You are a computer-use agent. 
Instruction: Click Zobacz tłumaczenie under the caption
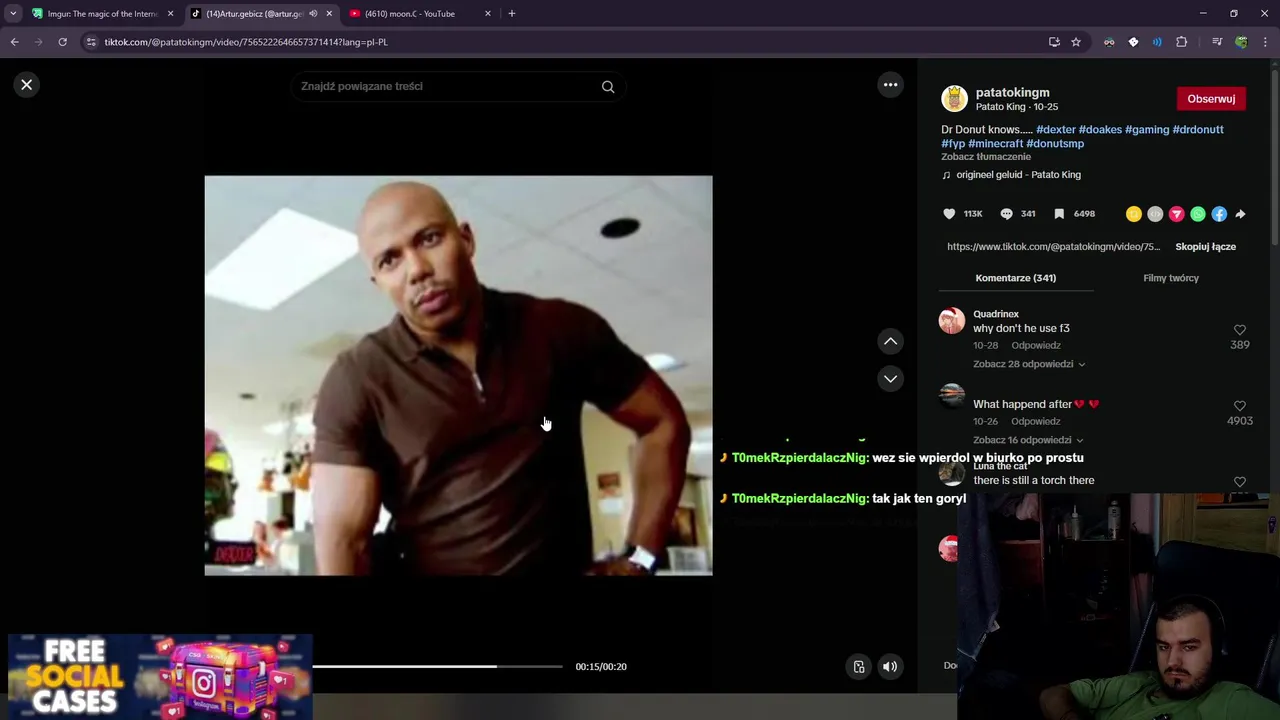(x=985, y=157)
